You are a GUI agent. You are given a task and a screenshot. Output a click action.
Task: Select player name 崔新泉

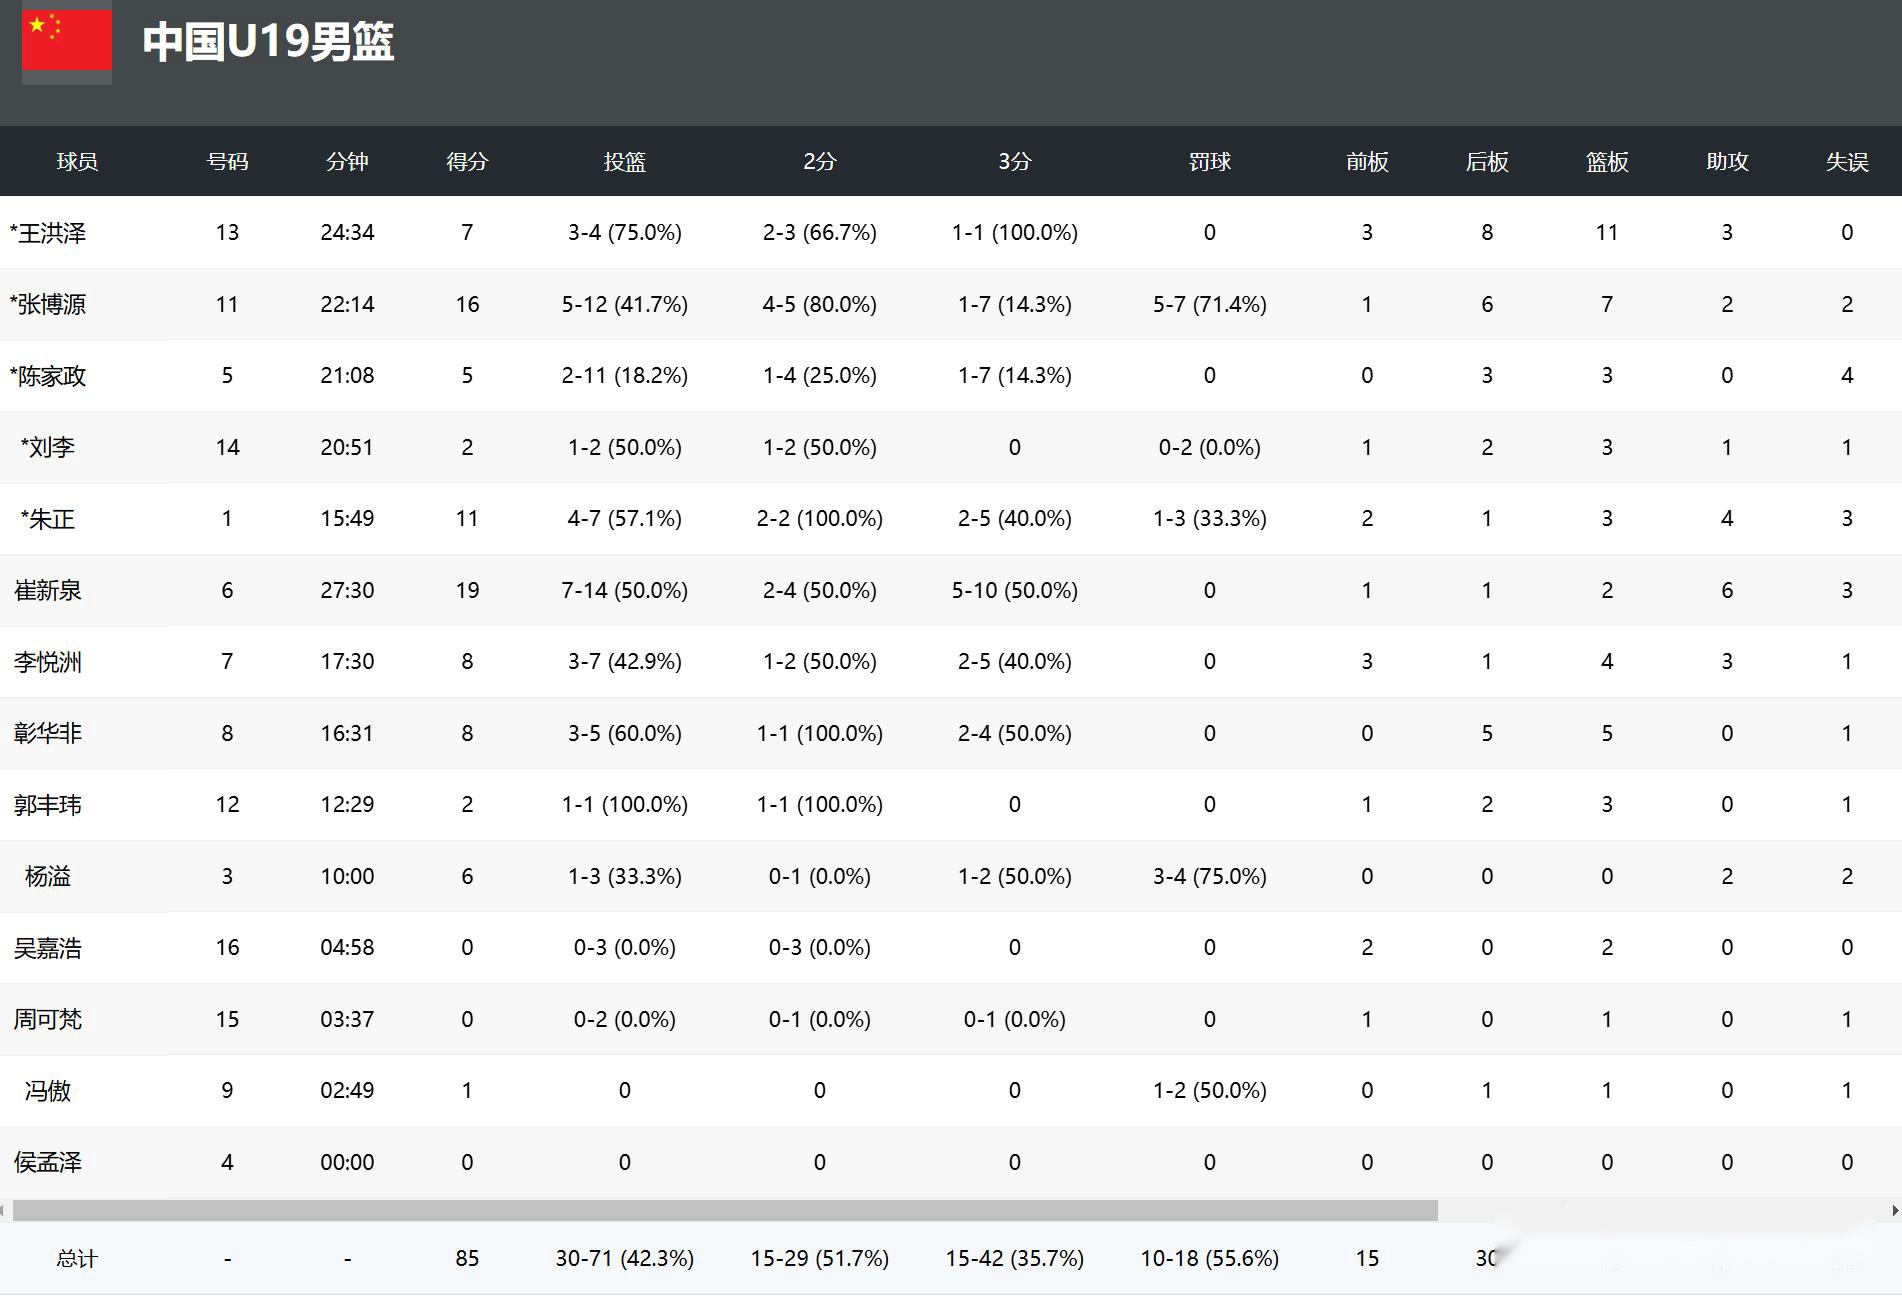[x=48, y=590]
